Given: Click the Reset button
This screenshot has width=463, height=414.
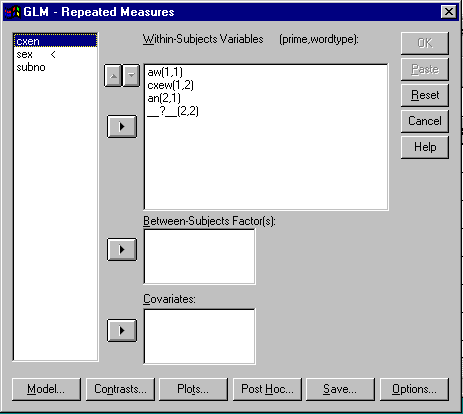Looking at the screenshot, I should (425, 95).
